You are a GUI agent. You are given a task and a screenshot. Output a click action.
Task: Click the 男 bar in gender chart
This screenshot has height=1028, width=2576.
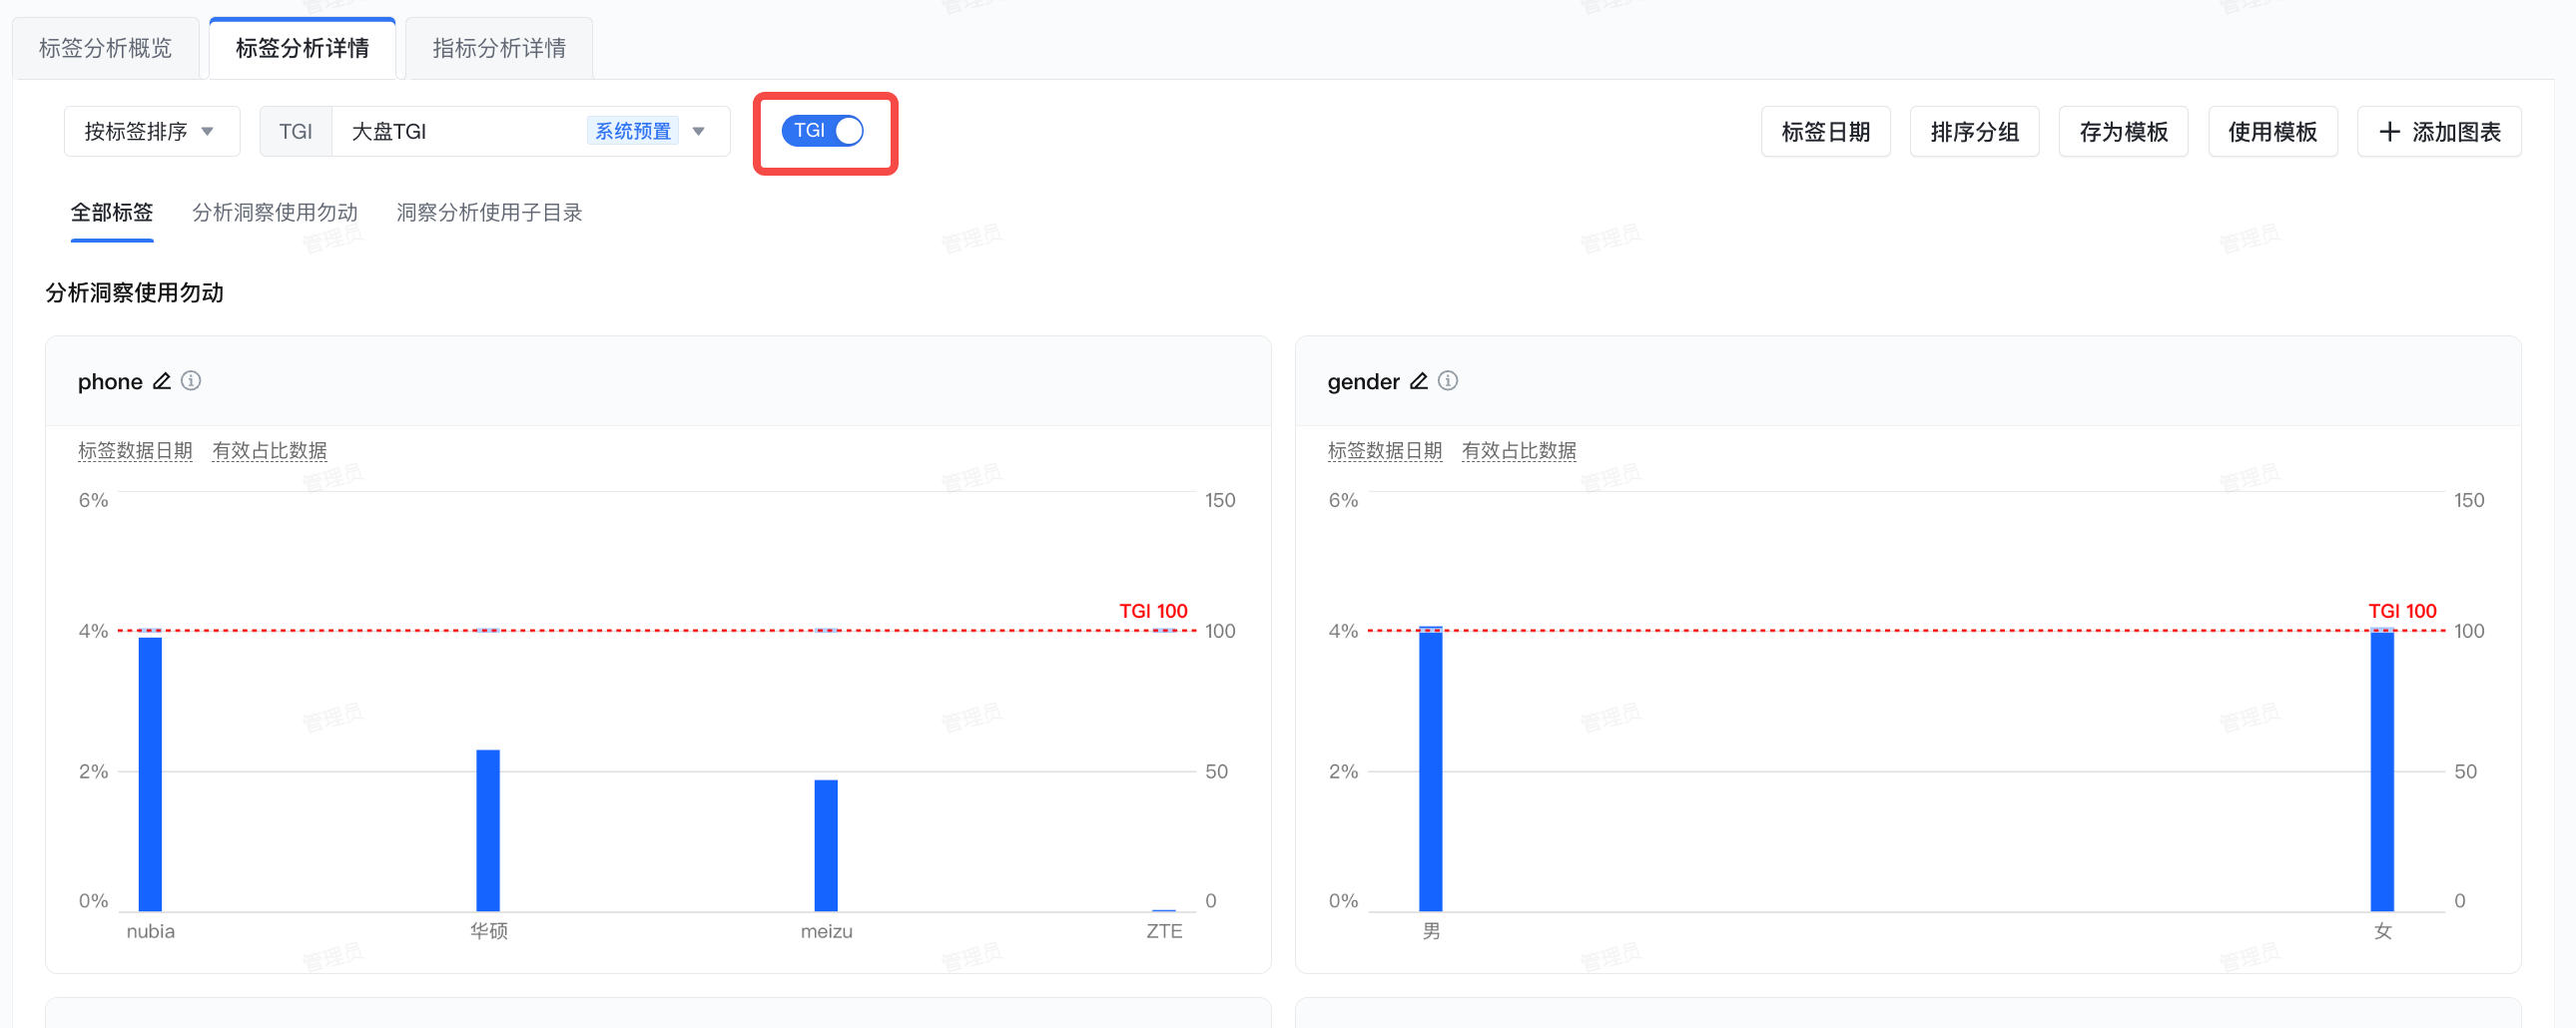coord(1431,771)
